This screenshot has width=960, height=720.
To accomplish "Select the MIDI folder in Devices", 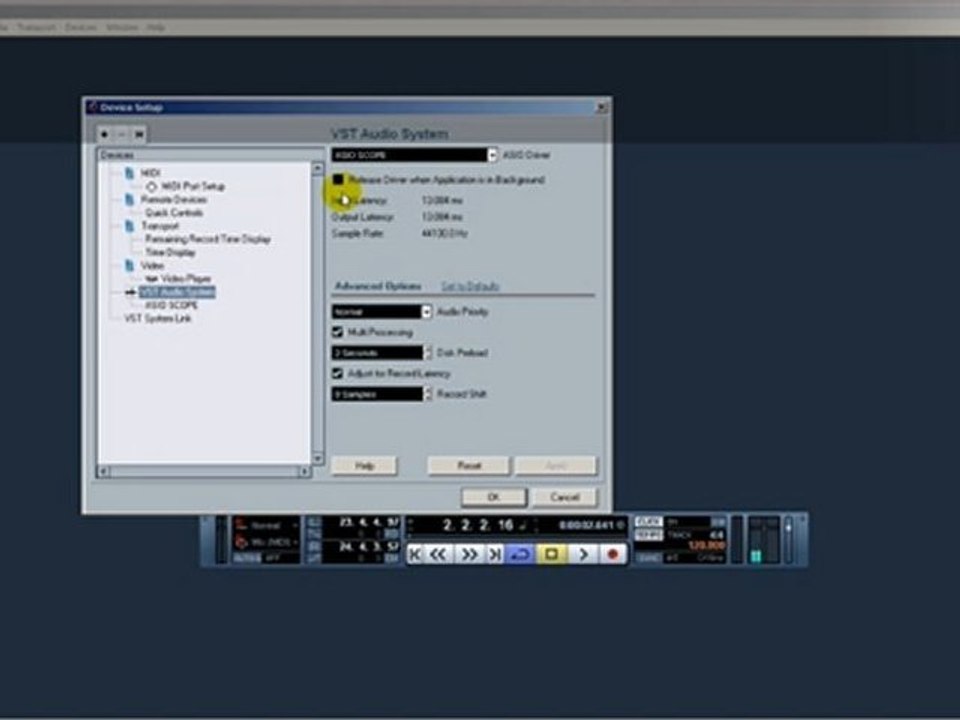I will 151,173.
